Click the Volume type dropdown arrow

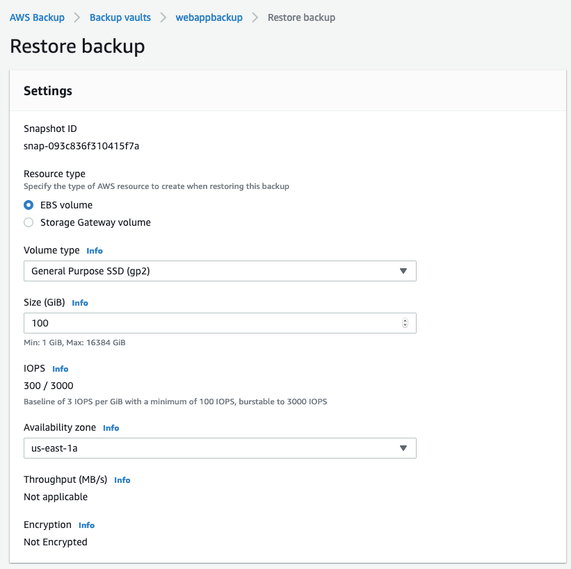click(x=403, y=271)
